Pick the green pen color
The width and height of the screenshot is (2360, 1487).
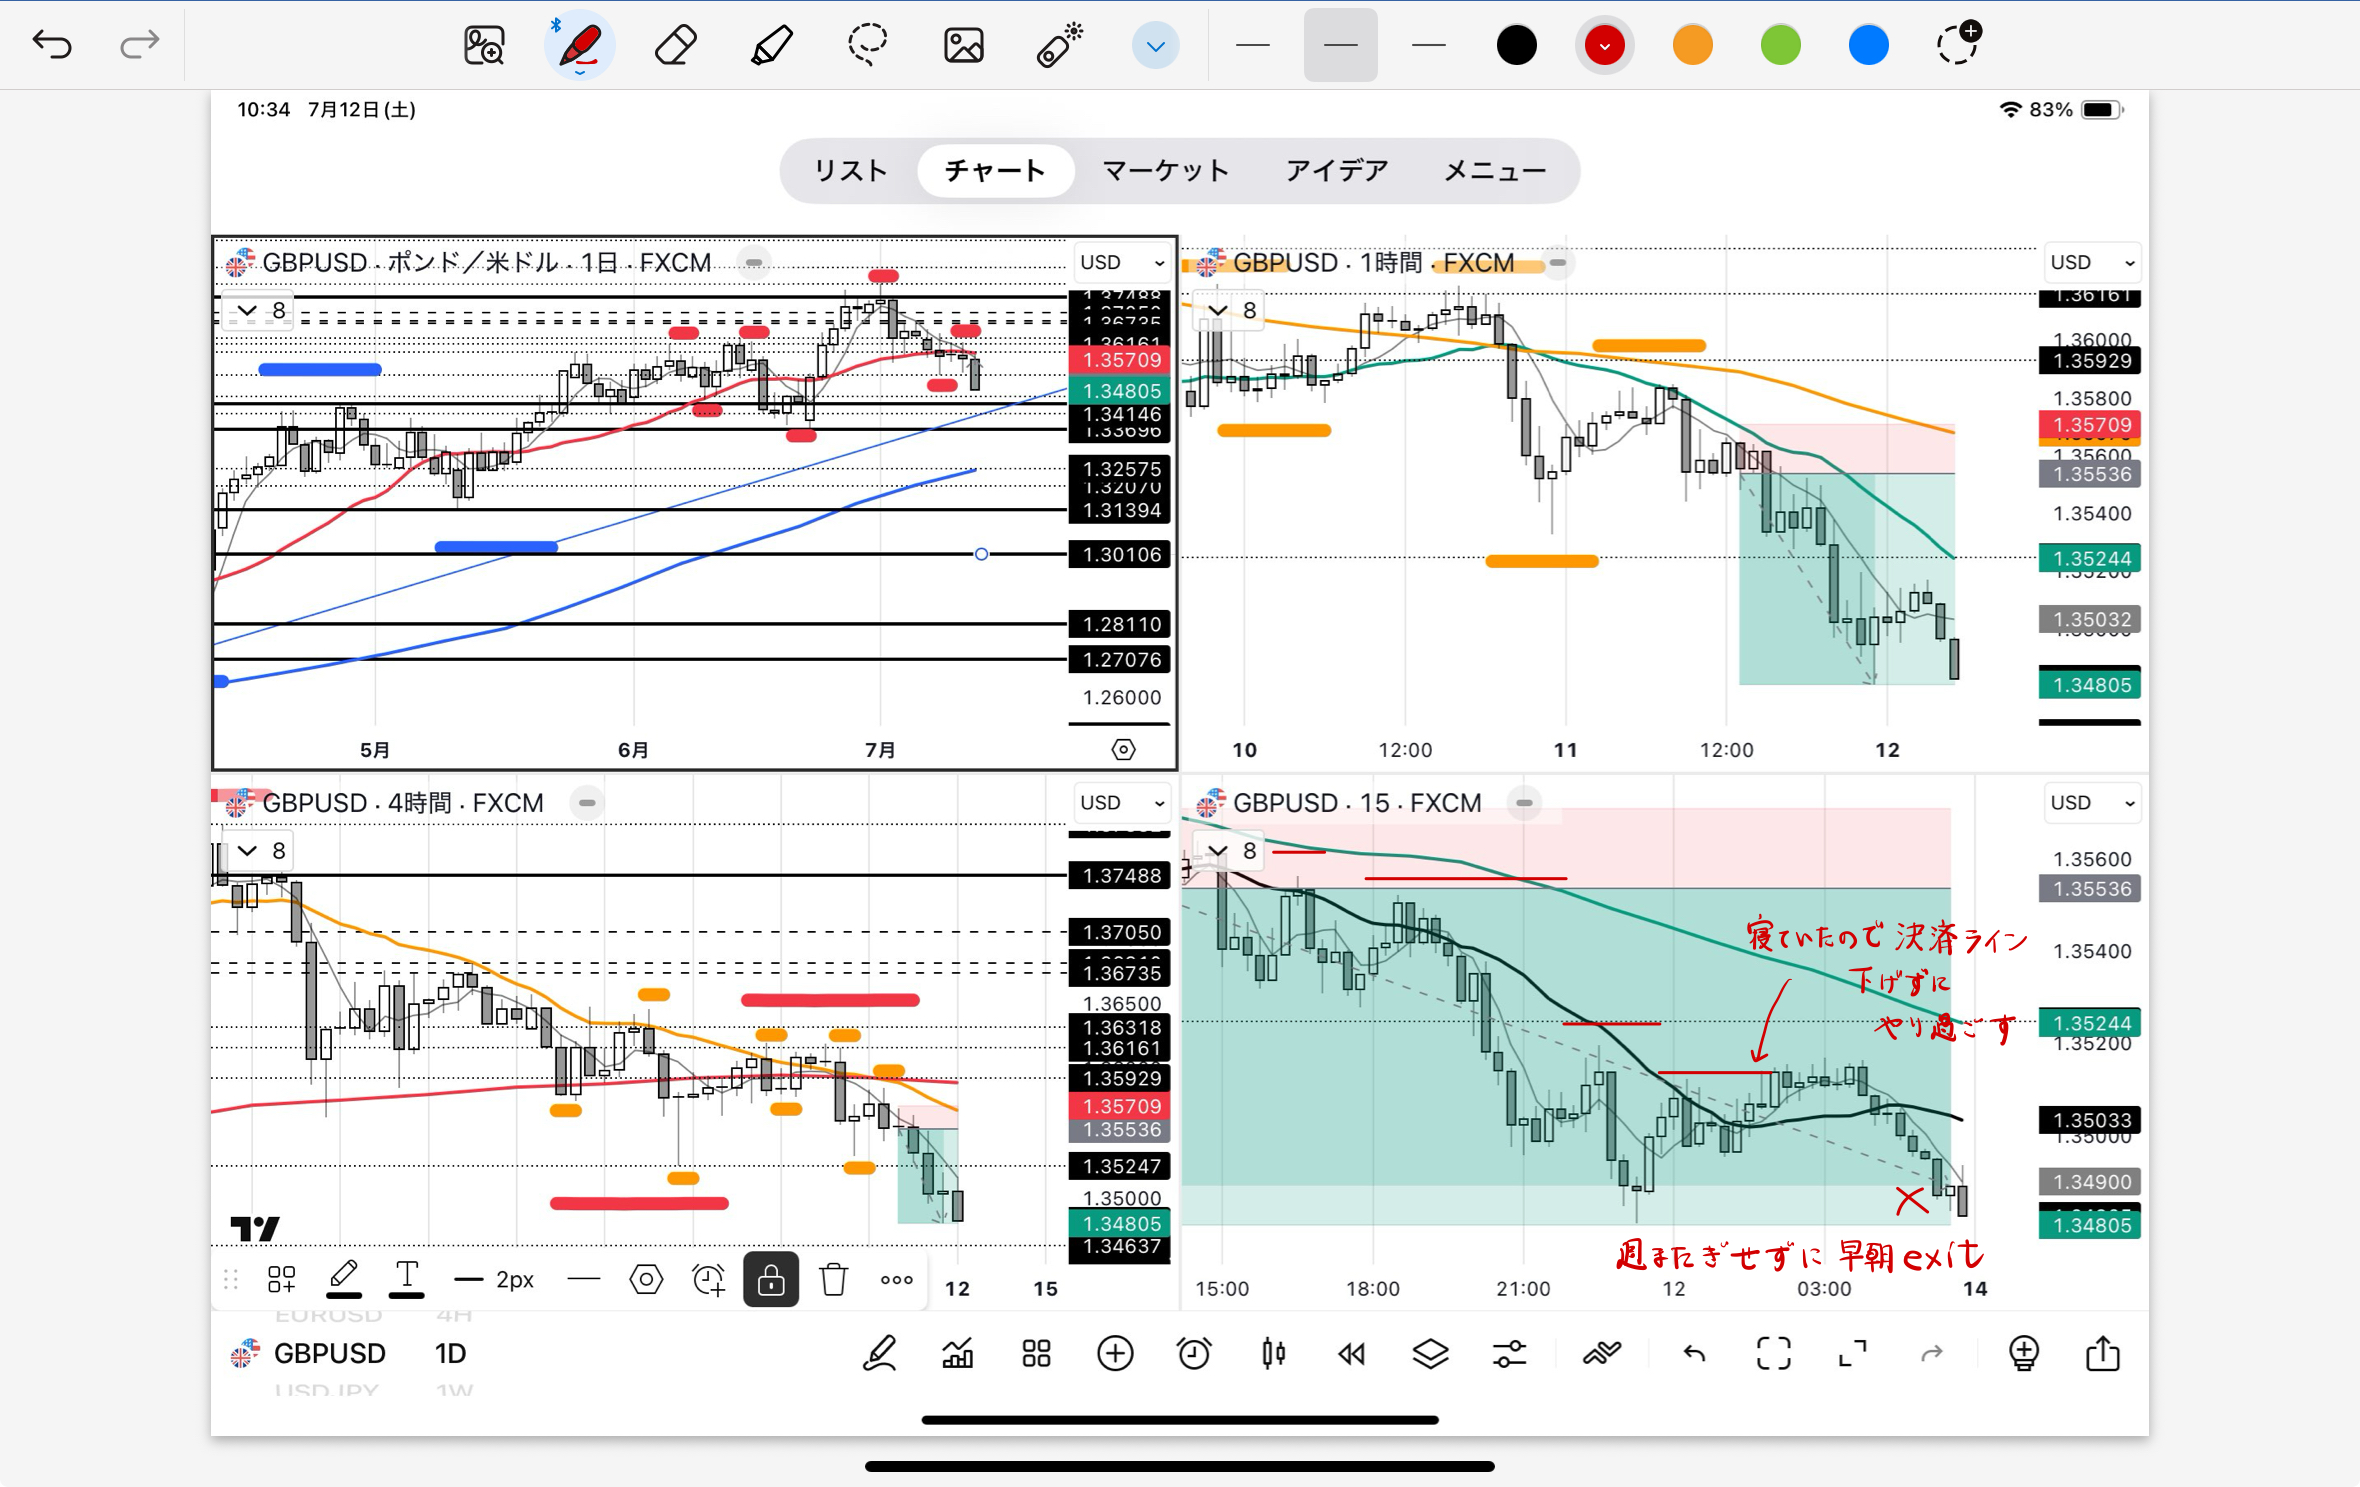click(1780, 45)
